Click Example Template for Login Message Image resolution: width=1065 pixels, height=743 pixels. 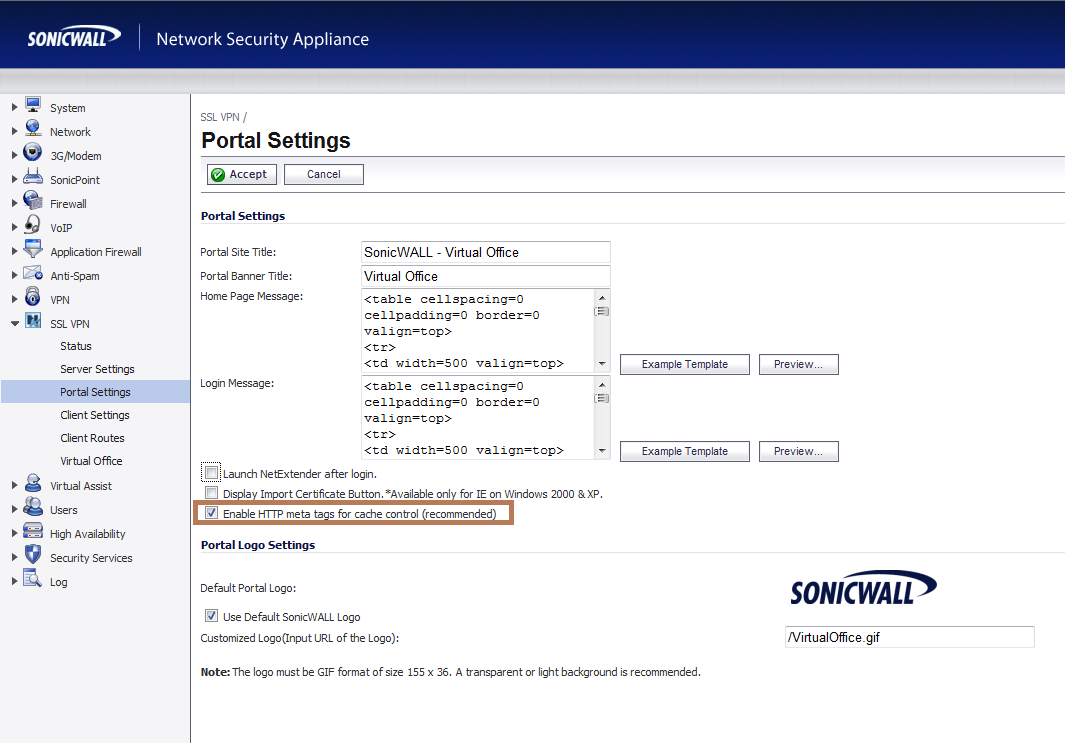(685, 451)
